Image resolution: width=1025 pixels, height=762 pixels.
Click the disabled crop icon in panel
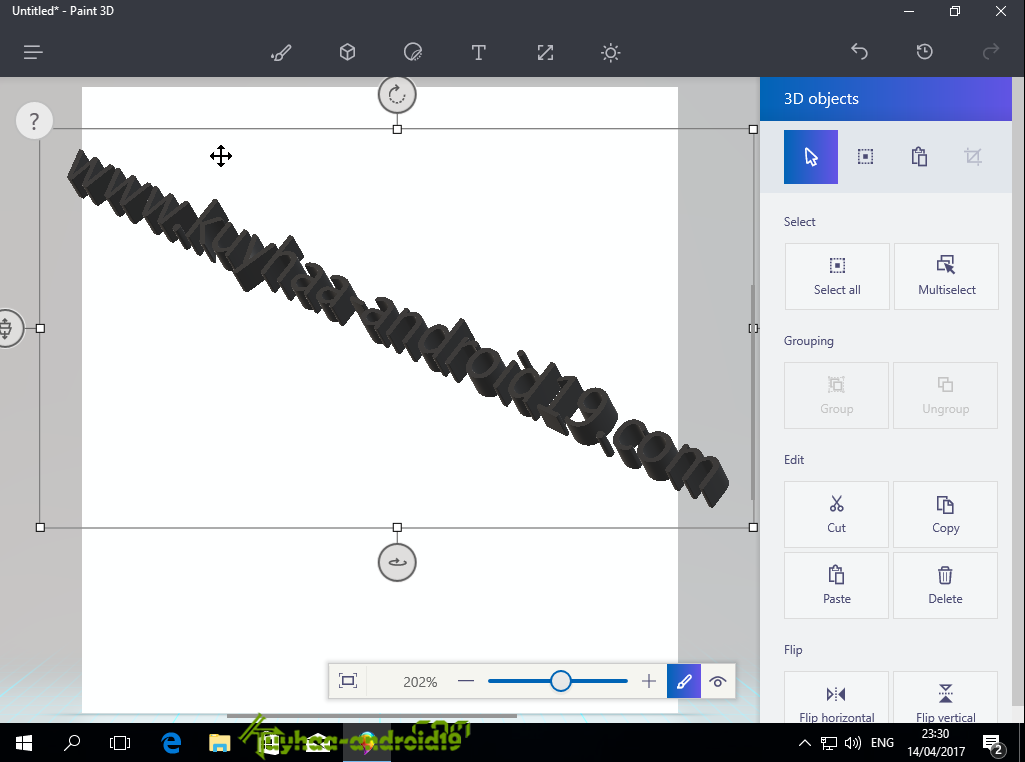pyautogui.click(x=973, y=157)
